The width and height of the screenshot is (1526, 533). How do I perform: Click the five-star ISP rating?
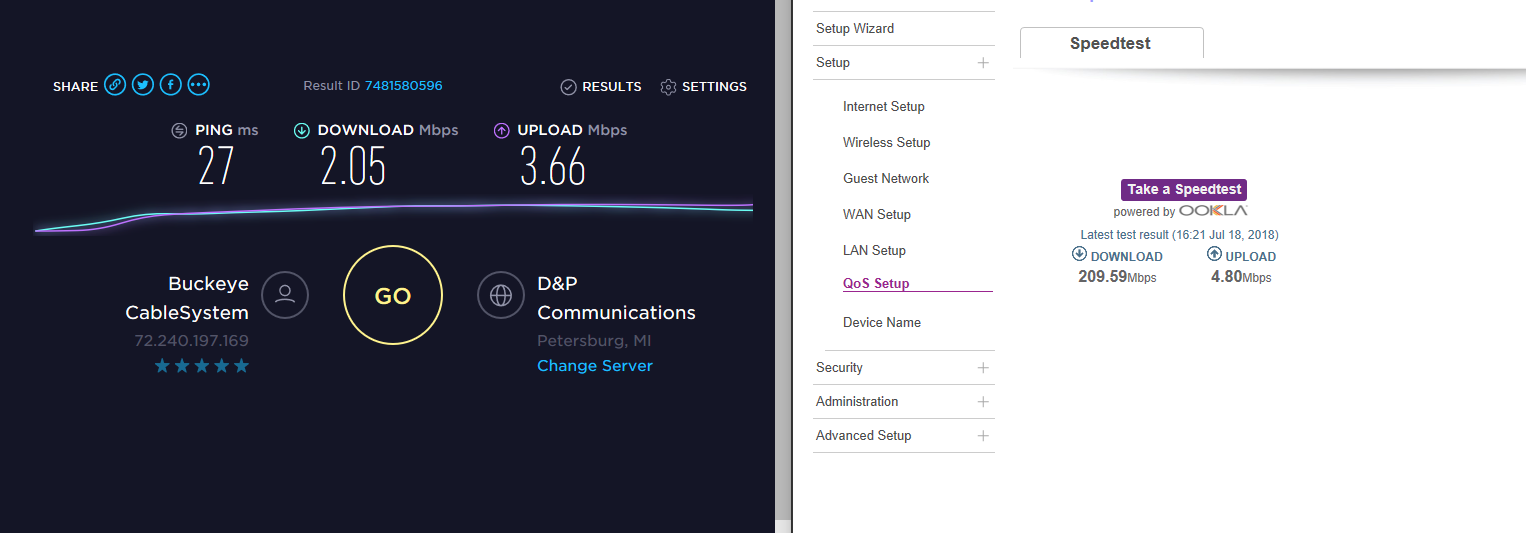pos(201,367)
